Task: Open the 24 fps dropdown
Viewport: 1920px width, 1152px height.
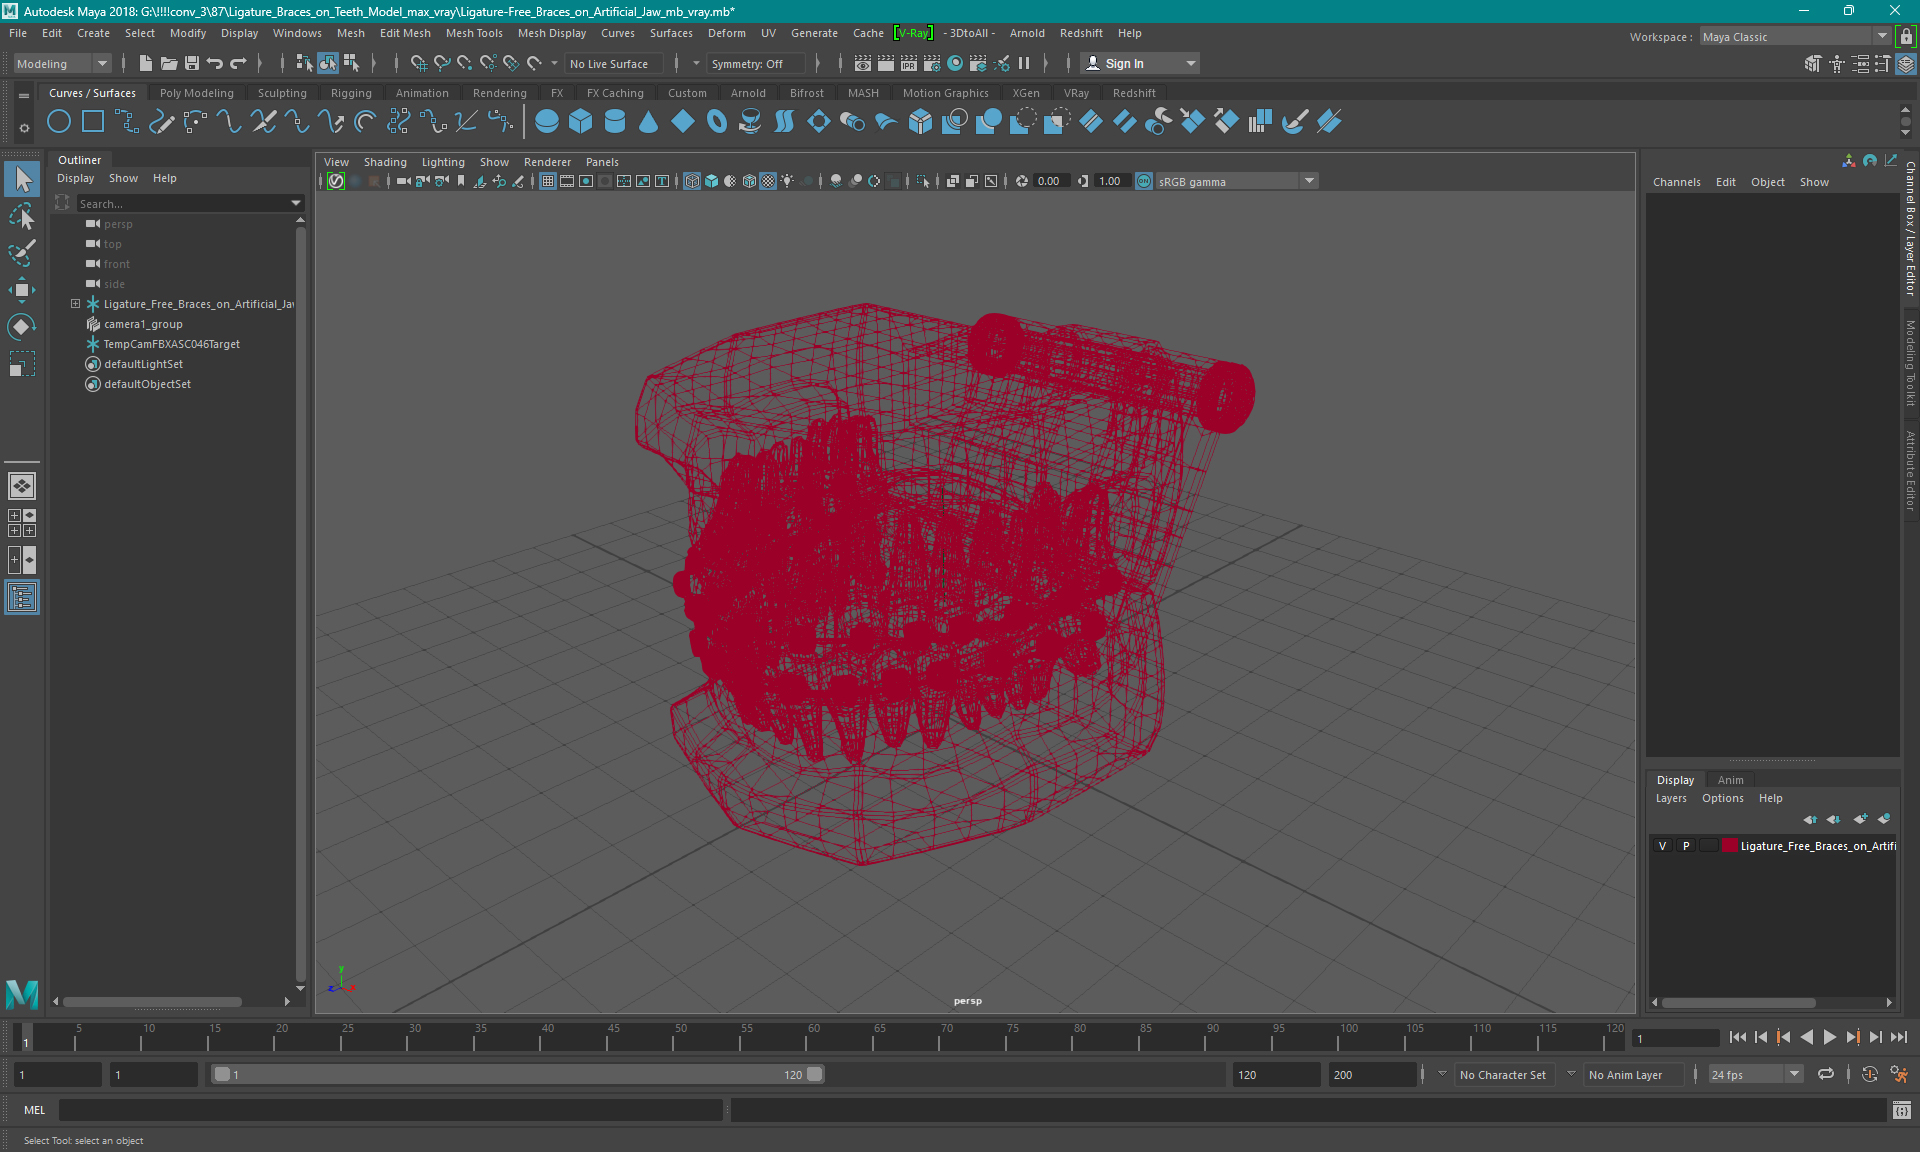Action: 1754,1074
